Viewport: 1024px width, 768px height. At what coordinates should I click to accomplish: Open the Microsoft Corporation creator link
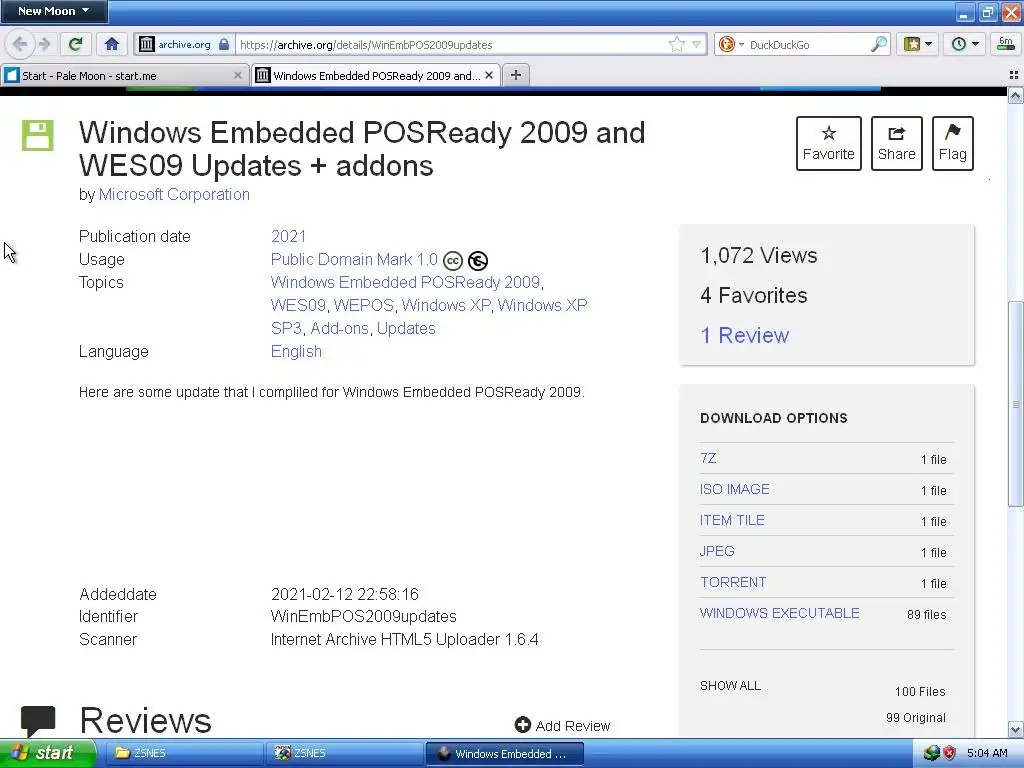coord(174,195)
